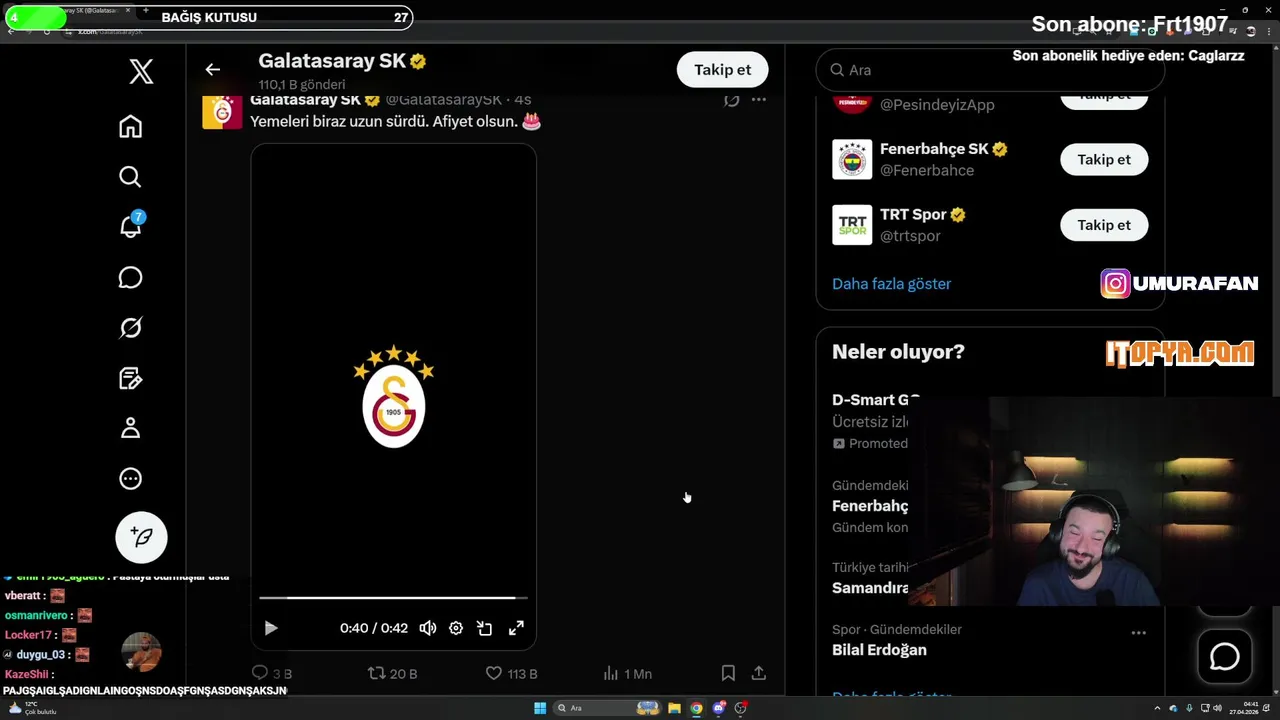Click Daha fazla göster under suggestions
This screenshot has height=720, width=1280.
coord(891,284)
